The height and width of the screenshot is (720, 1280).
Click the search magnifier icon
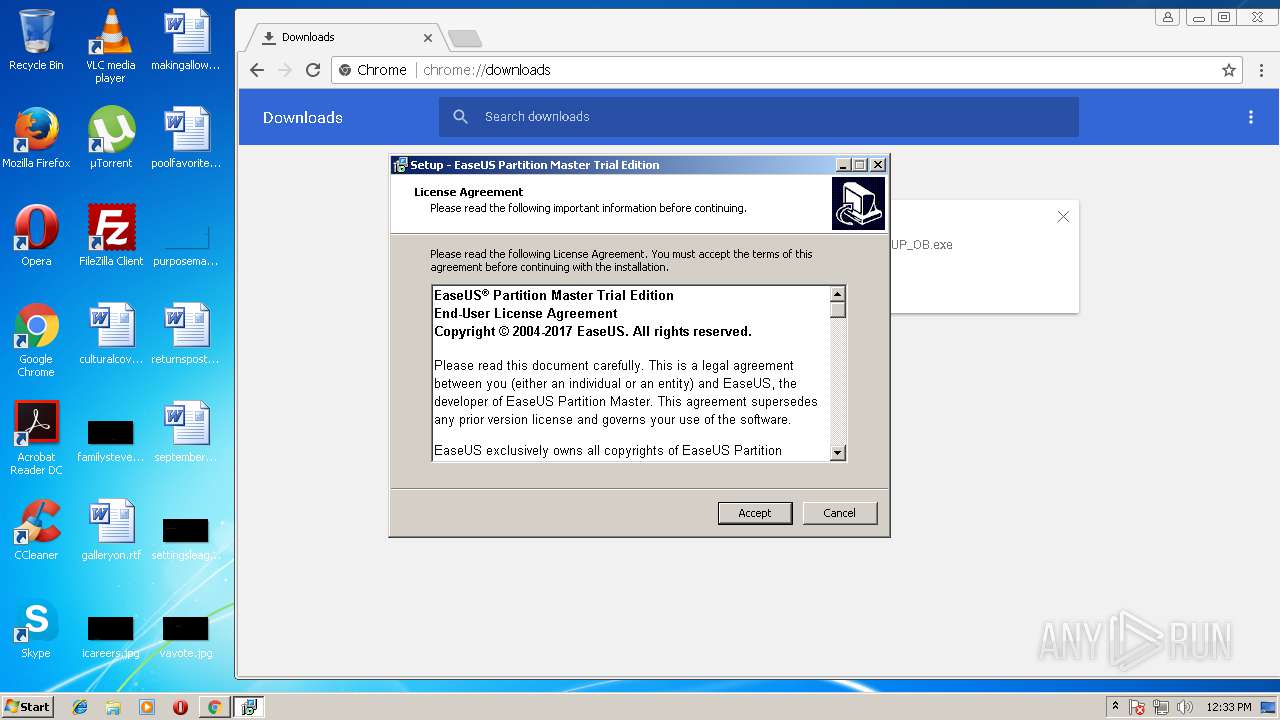461,117
